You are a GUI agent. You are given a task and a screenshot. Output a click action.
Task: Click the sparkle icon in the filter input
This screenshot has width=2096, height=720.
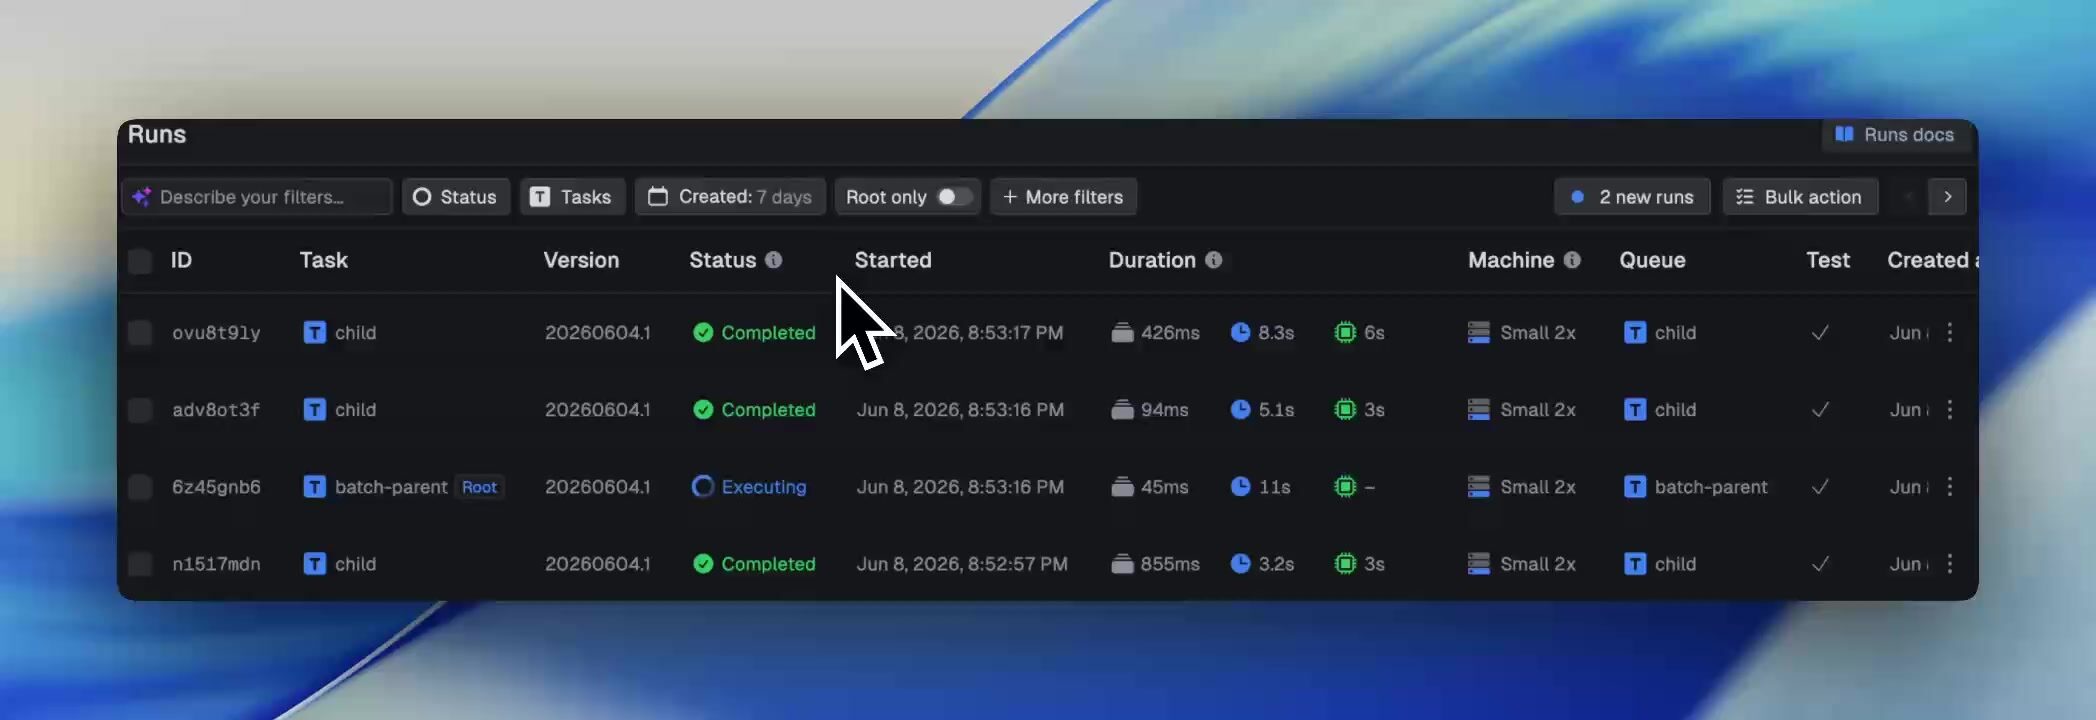pyautogui.click(x=141, y=197)
